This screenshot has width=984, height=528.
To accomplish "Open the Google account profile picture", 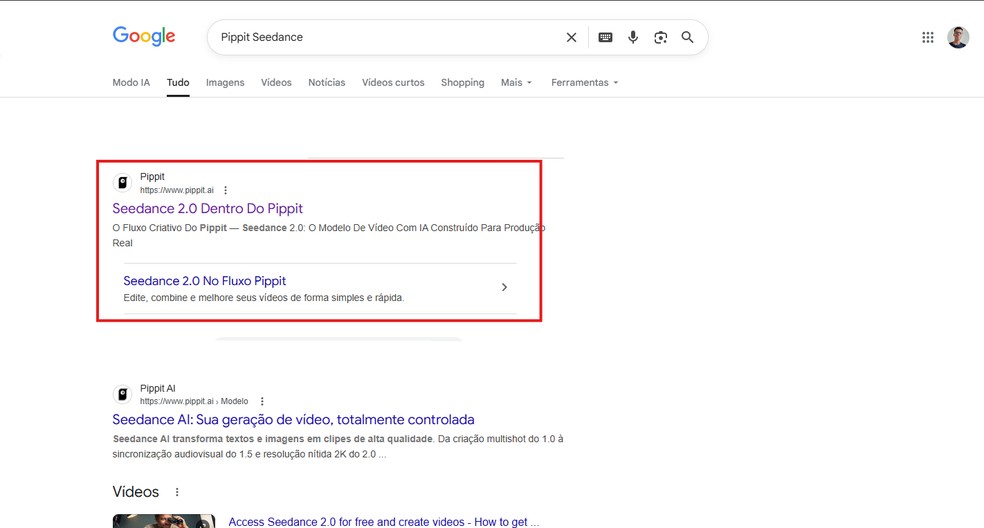I will [958, 38].
